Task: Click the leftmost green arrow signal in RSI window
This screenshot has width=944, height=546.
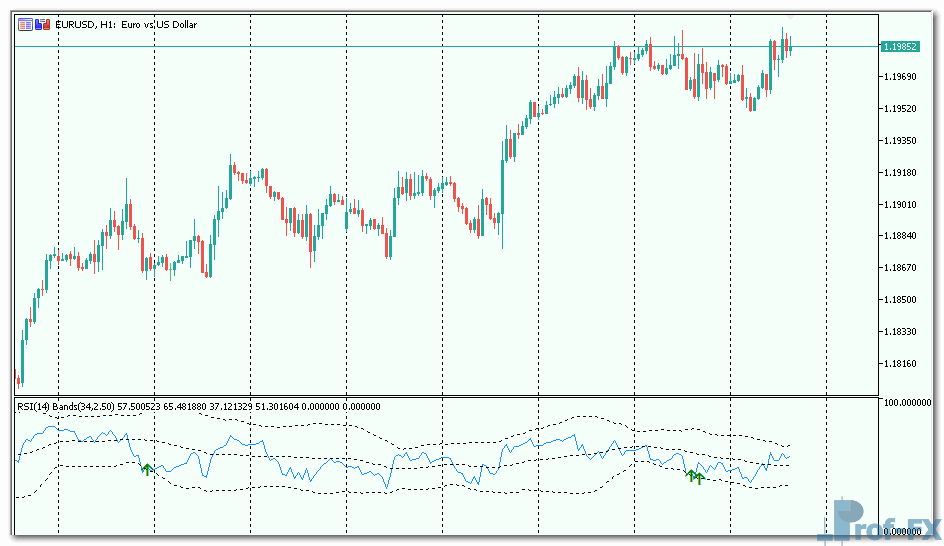Action: pyautogui.click(x=146, y=468)
